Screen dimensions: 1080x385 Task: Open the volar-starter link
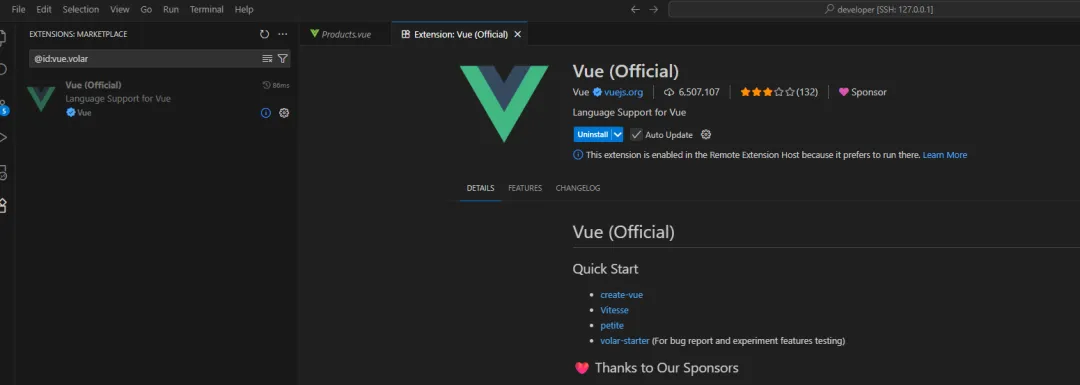click(625, 340)
